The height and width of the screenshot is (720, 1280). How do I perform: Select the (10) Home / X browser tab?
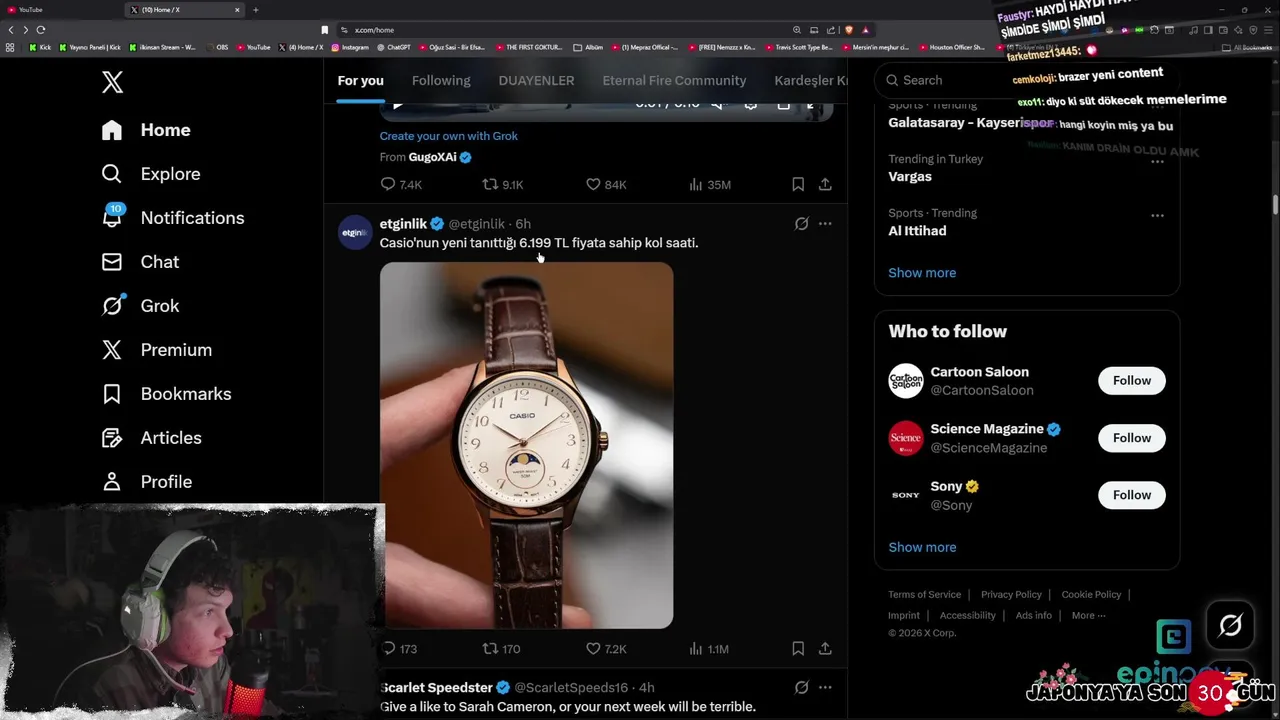[185, 10]
